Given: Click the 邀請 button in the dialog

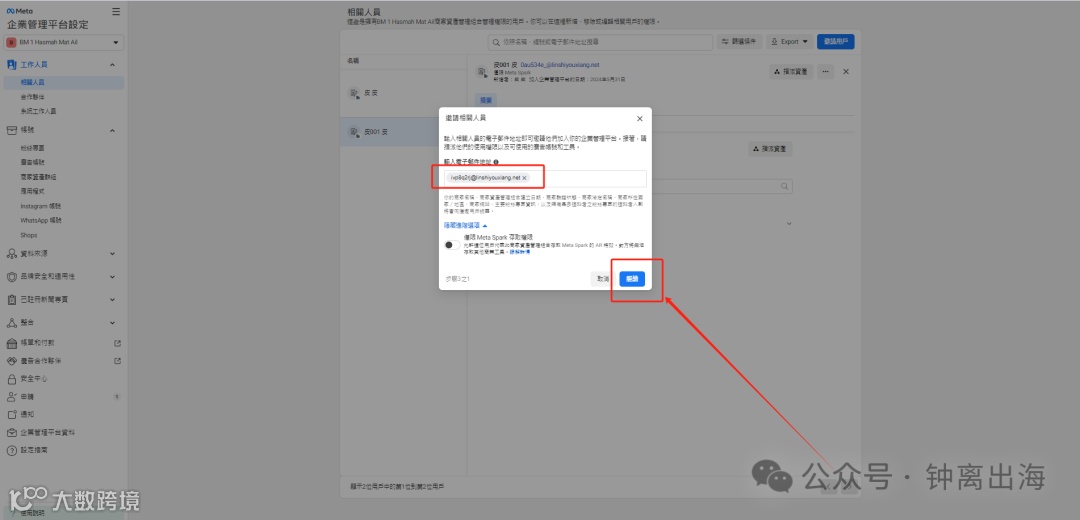Looking at the screenshot, I should pos(632,279).
